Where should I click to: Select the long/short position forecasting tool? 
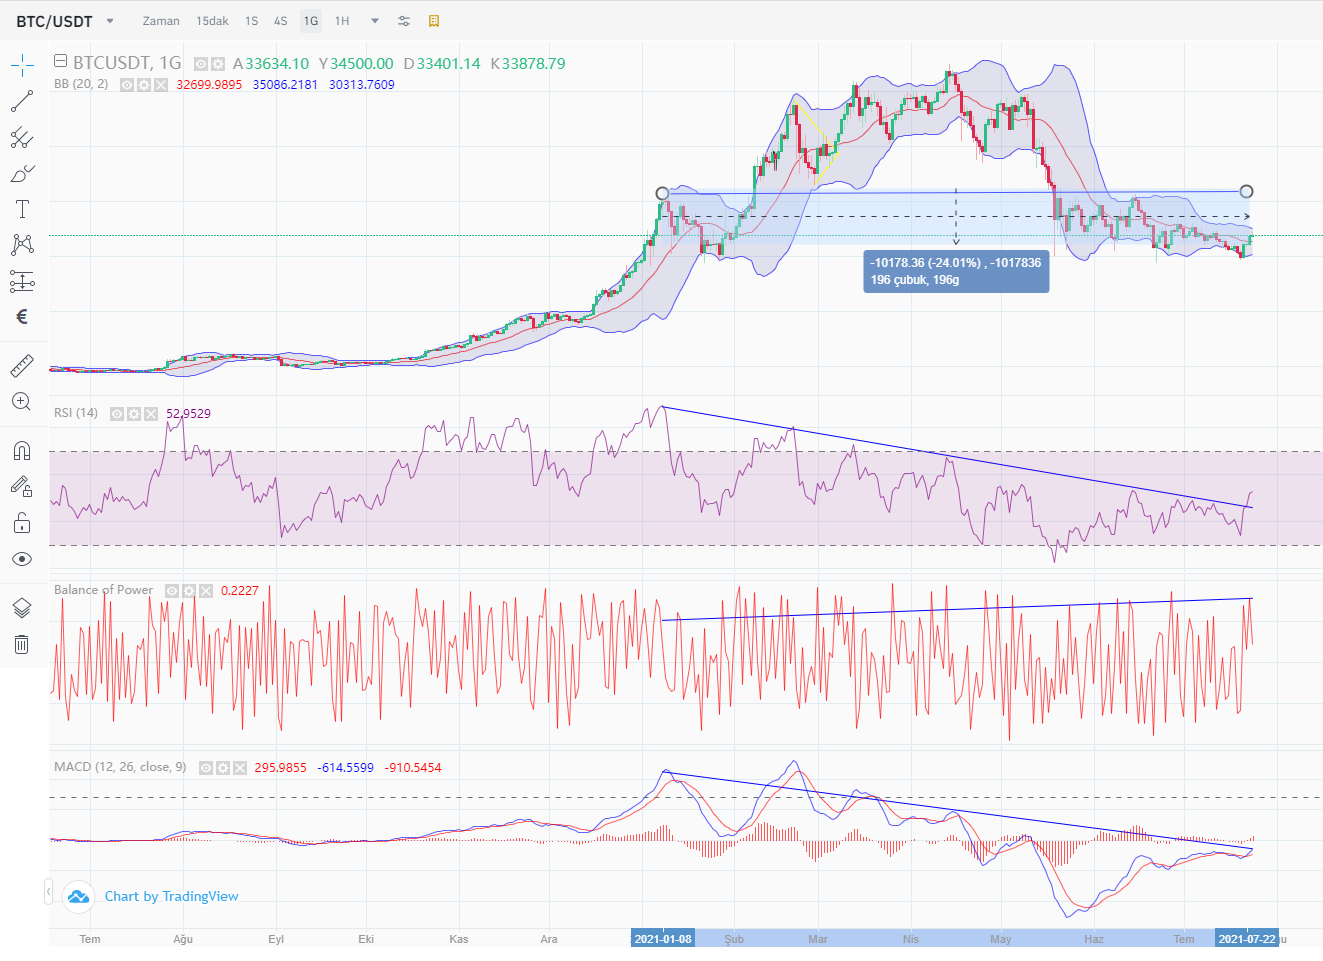point(22,281)
